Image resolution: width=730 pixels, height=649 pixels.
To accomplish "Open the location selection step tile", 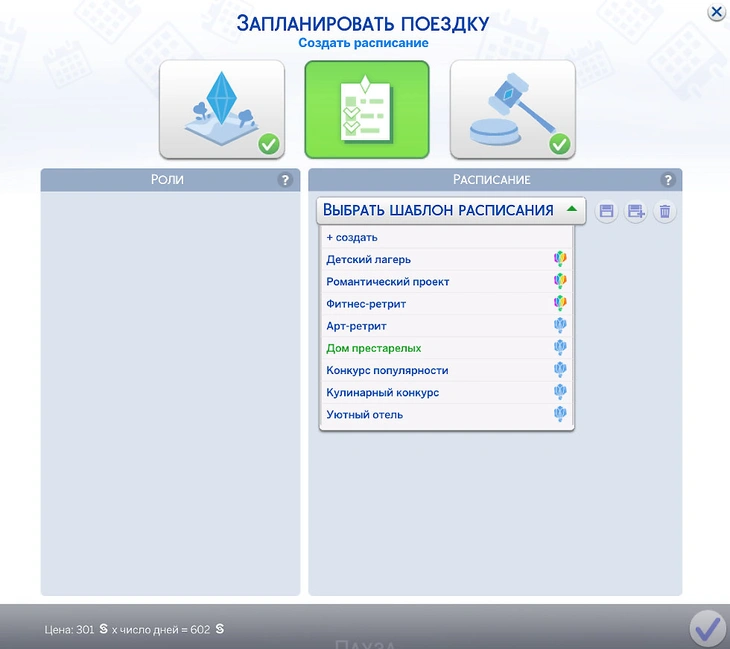I will pos(221,109).
